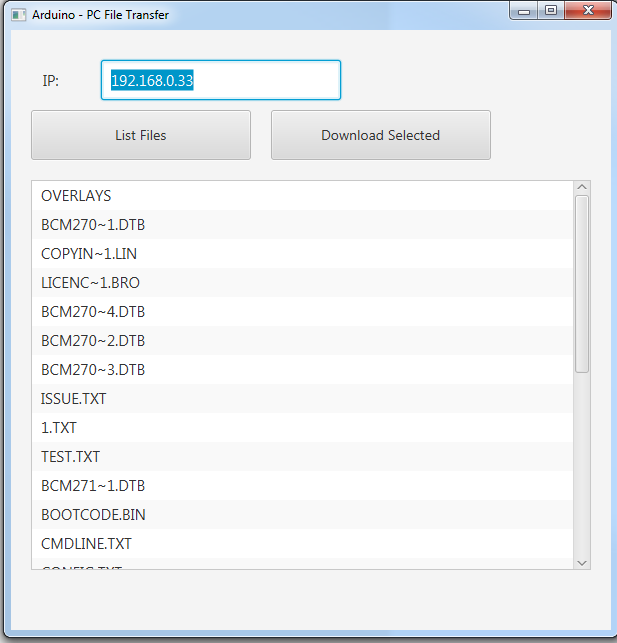Close the Arduino - PC File Transfer window
This screenshot has height=643, width=617.
[588, 11]
